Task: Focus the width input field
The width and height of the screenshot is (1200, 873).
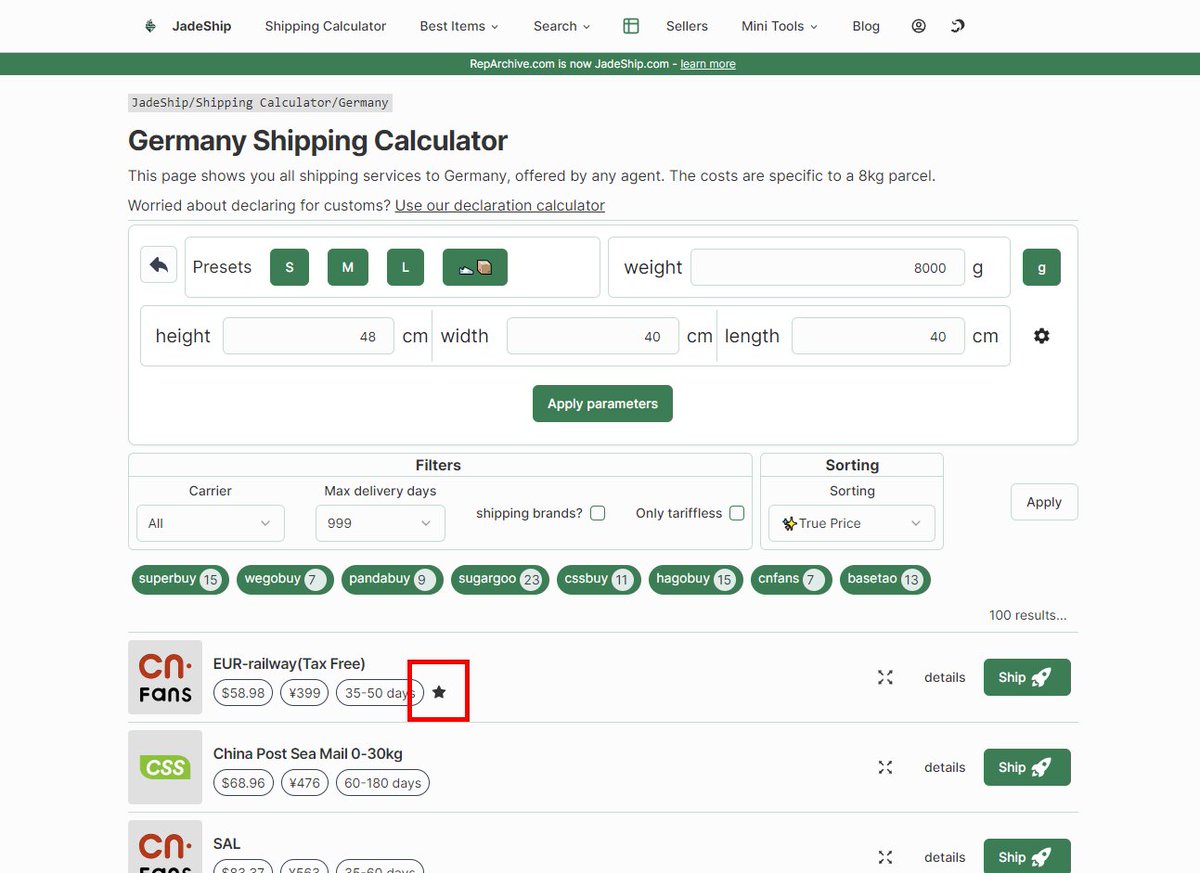Action: pos(593,336)
